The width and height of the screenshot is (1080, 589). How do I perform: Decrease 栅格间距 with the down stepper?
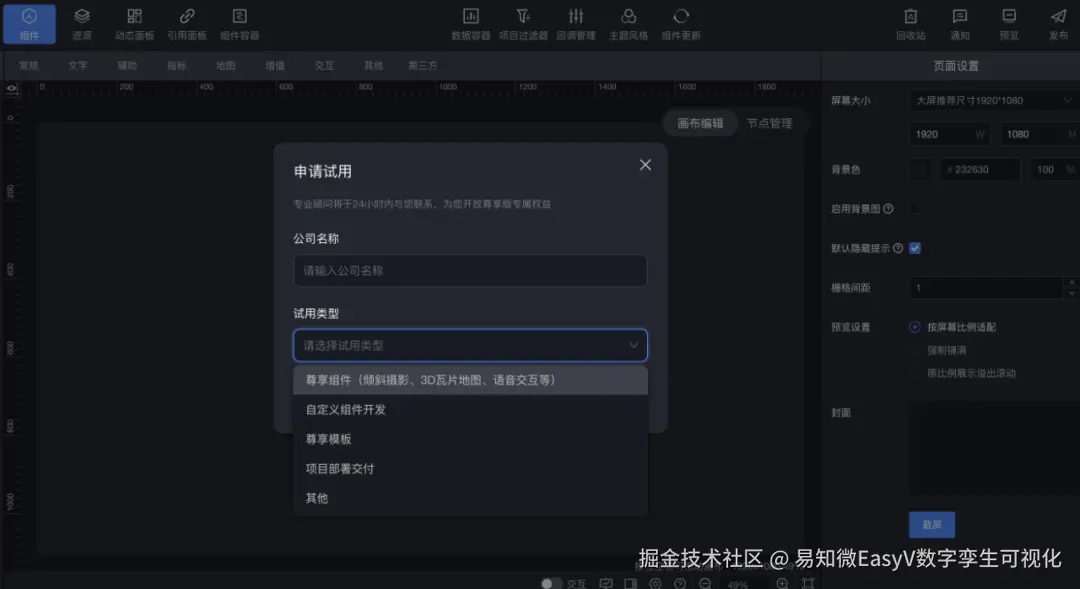(1071, 293)
